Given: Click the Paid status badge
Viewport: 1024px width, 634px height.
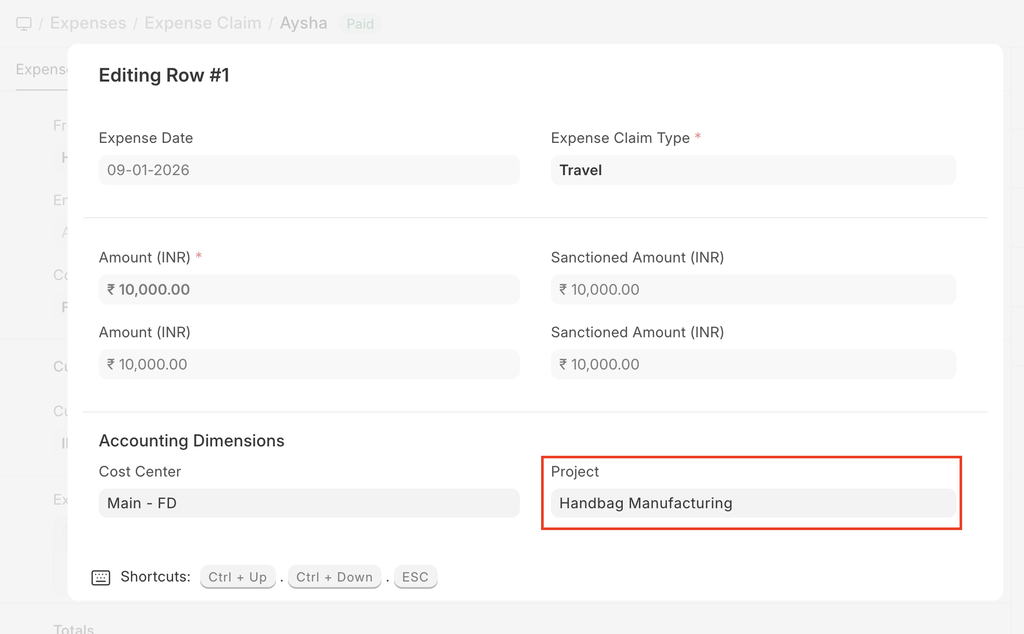Looking at the screenshot, I should click(360, 24).
